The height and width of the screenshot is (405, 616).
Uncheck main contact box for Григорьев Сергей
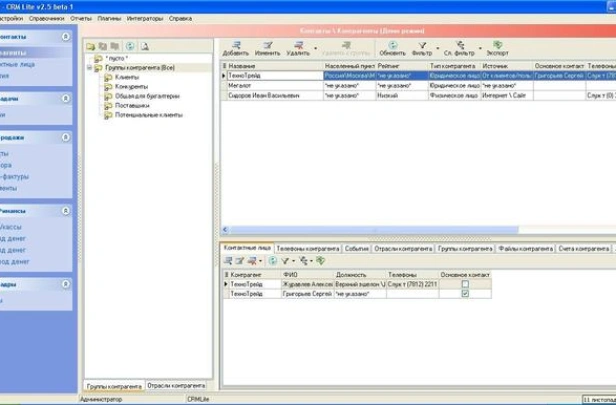[x=465, y=293]
